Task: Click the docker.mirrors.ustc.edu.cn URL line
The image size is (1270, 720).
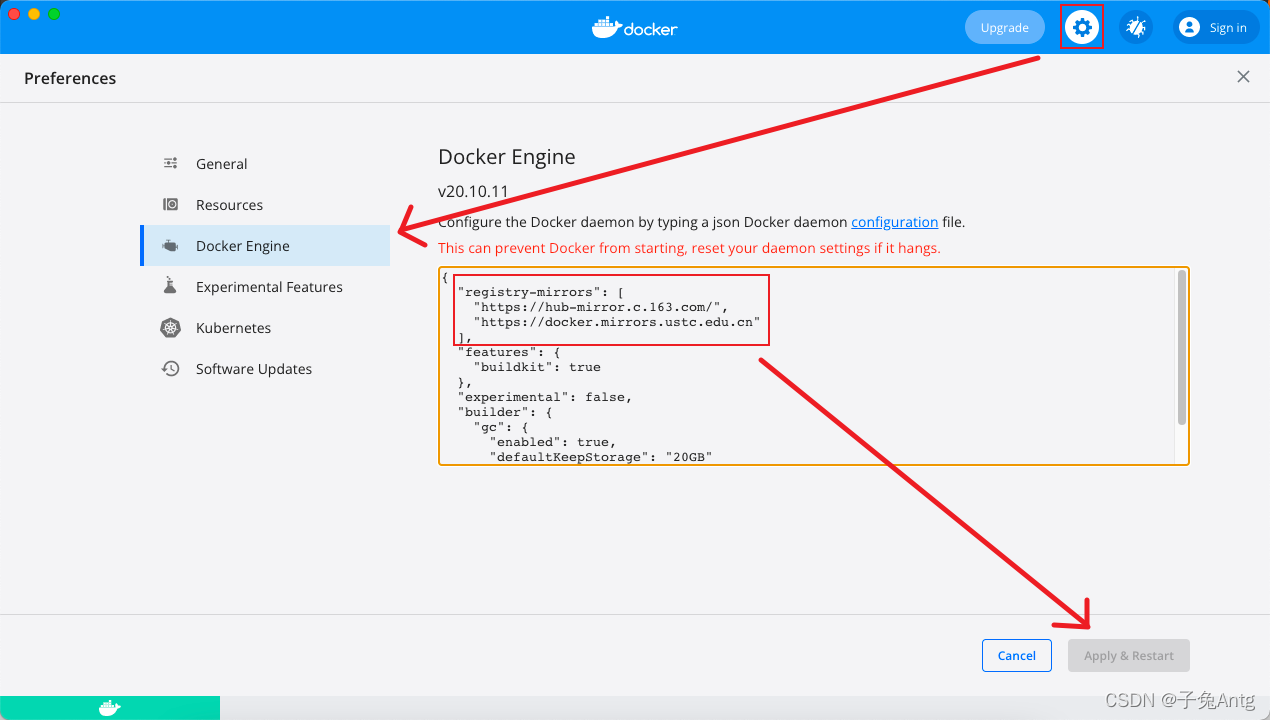Action: (x=617, y=322)
